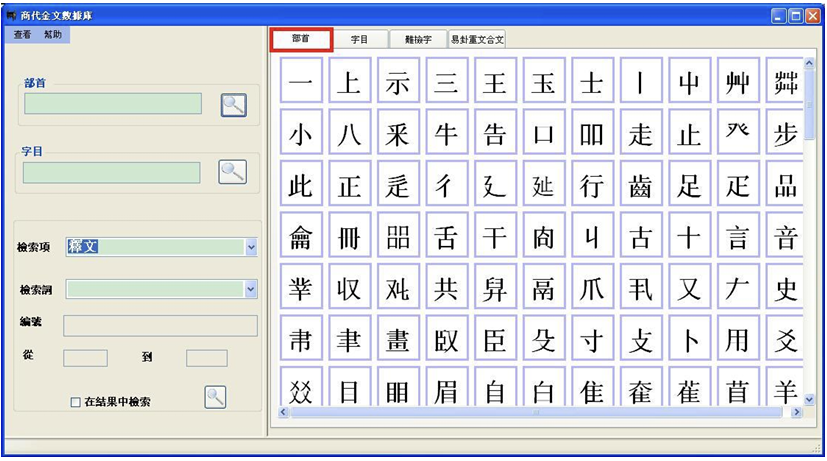Click the horizontal scrollbar left arrow

(283, 412)
